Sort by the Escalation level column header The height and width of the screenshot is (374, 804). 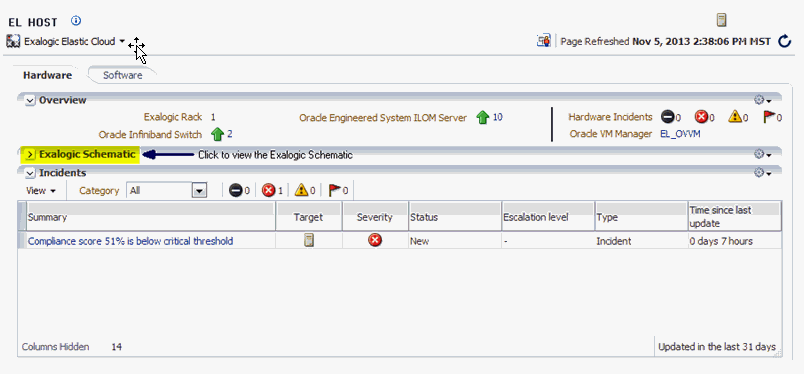click(x=548, y=216)
